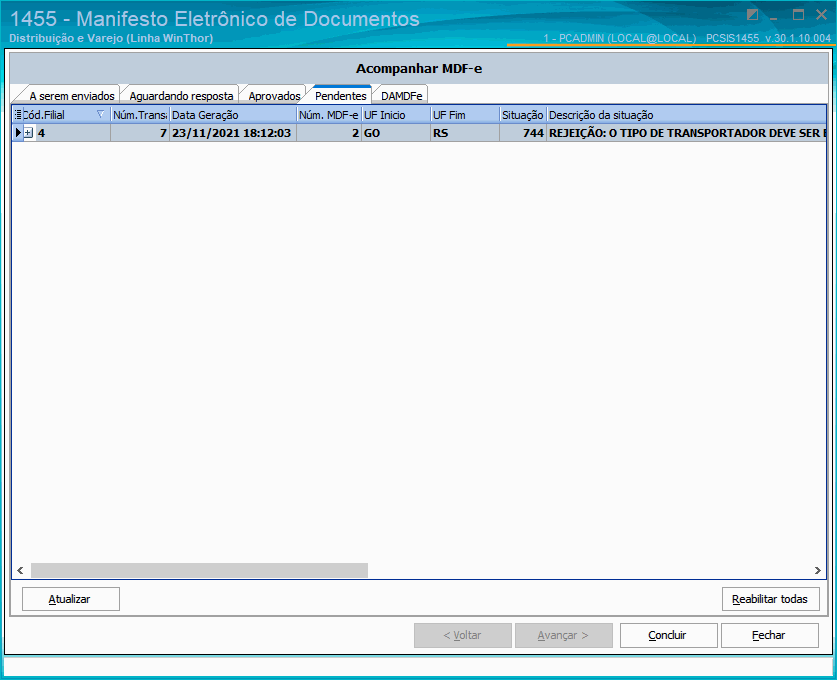Viewport: 837px width, 680px height.
Task: Open DAMDFe tab
Action: point(401,96)
